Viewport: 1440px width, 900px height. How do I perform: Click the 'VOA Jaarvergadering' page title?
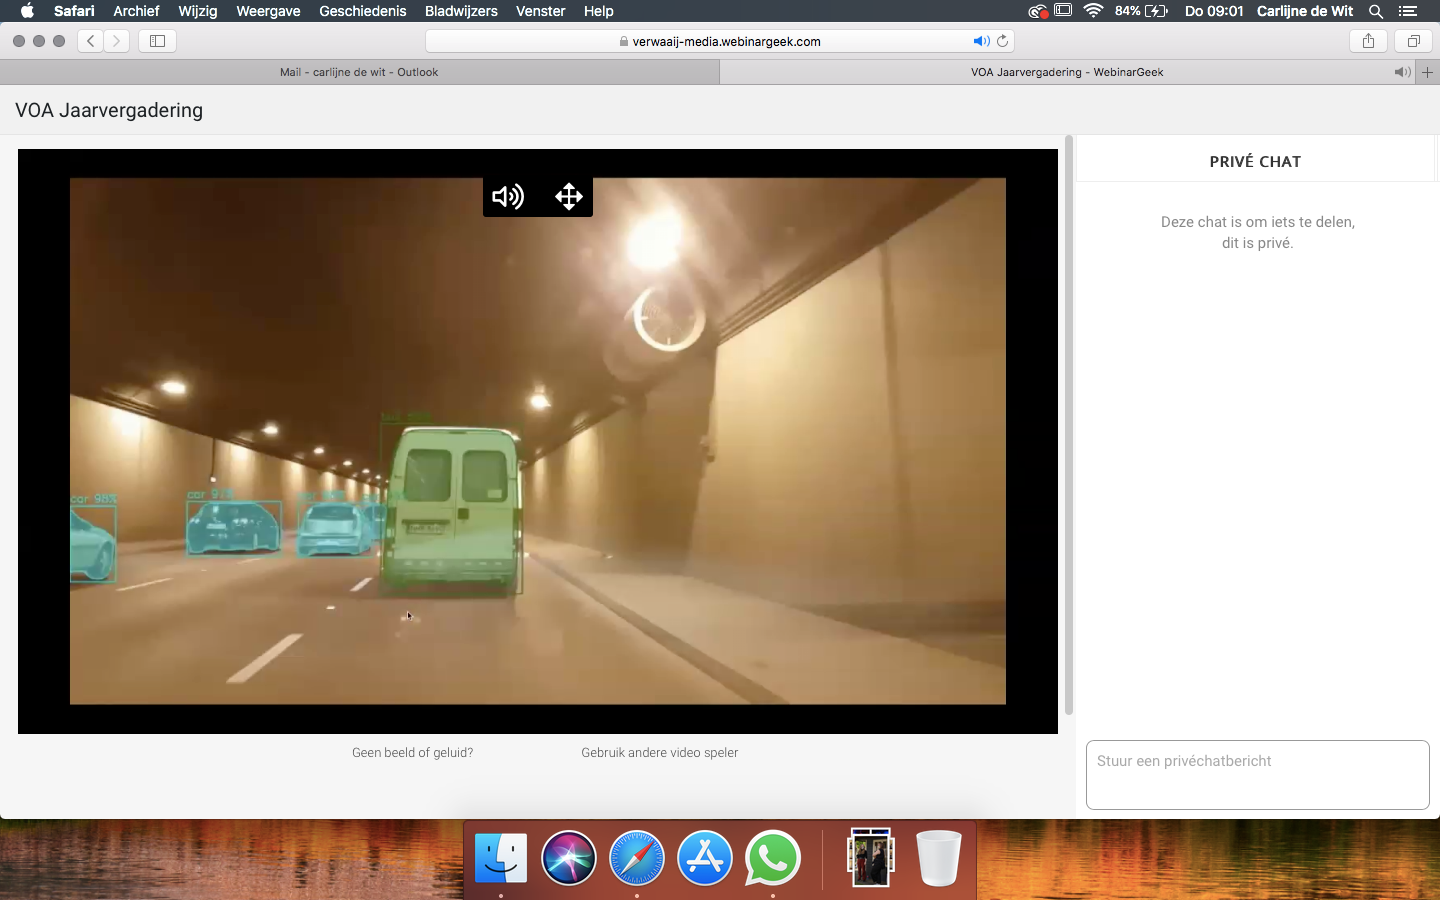tap(109, 110)
